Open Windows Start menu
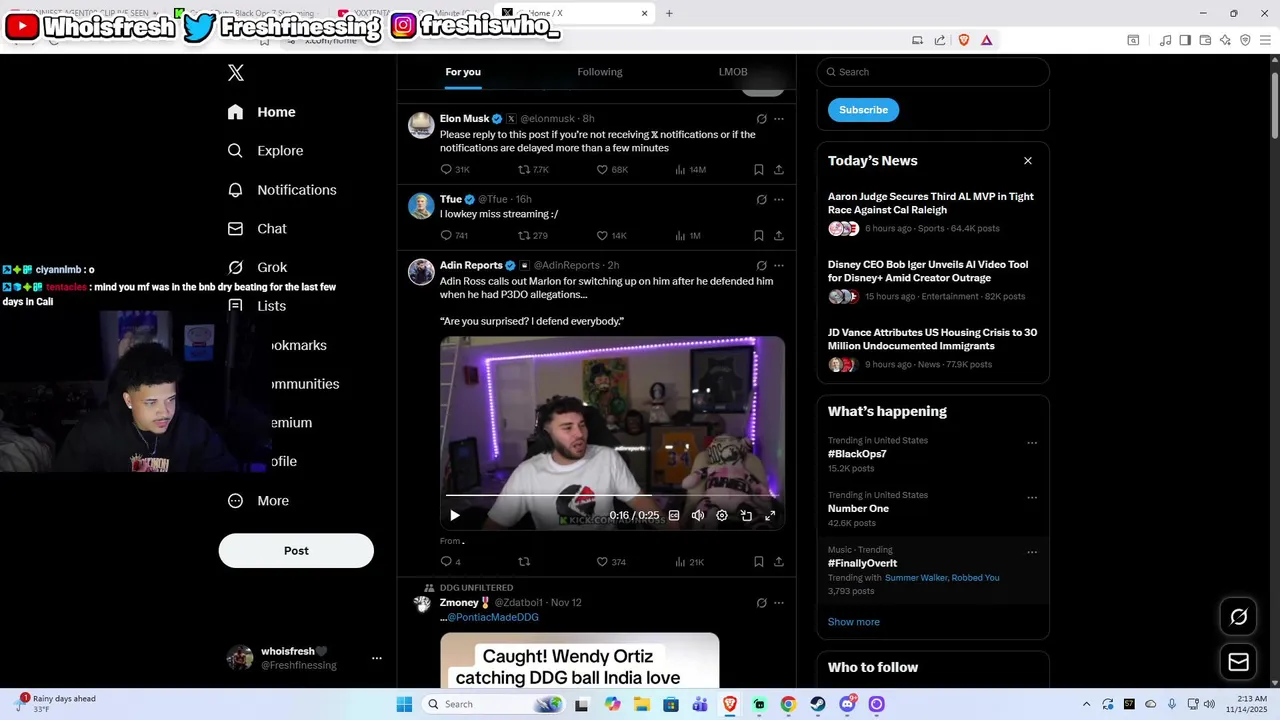 tap(404, 704)
